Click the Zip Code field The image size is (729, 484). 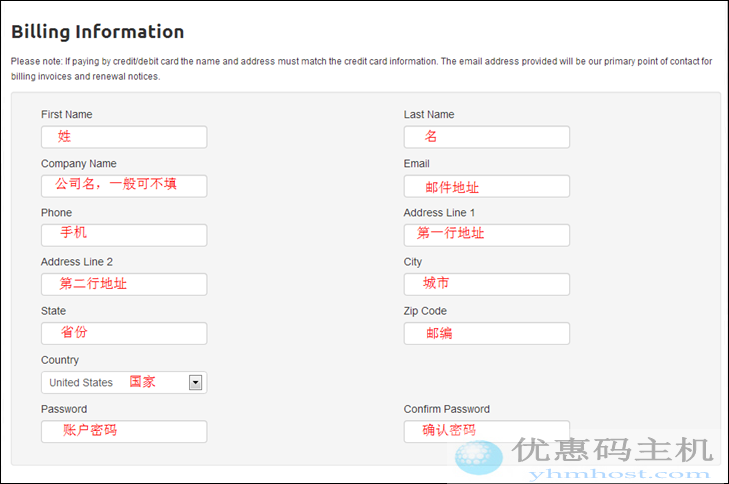(x=487, y=333)
